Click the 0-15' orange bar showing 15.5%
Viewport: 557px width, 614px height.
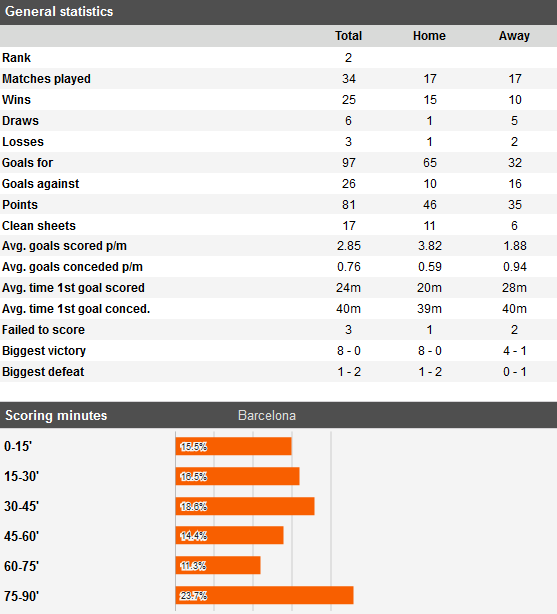coord(233,446)
